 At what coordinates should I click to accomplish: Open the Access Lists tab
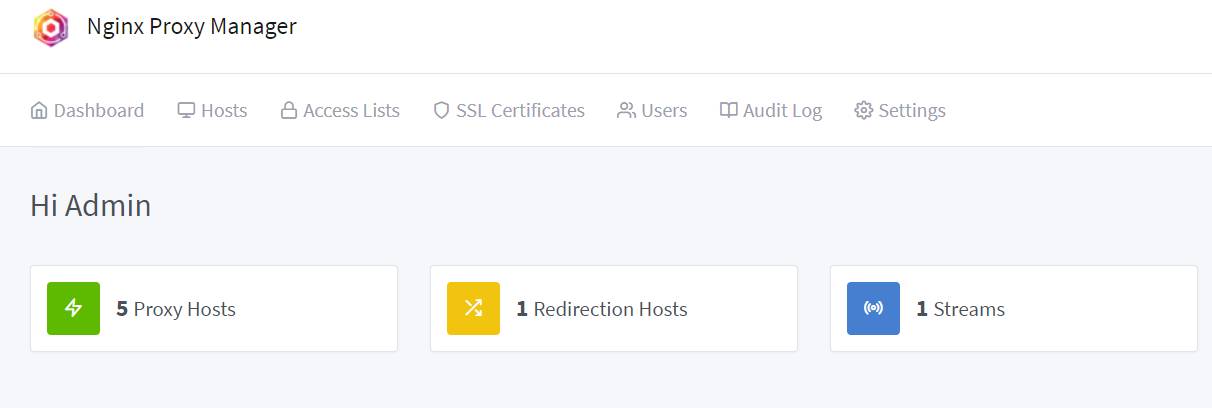(351, 111)
